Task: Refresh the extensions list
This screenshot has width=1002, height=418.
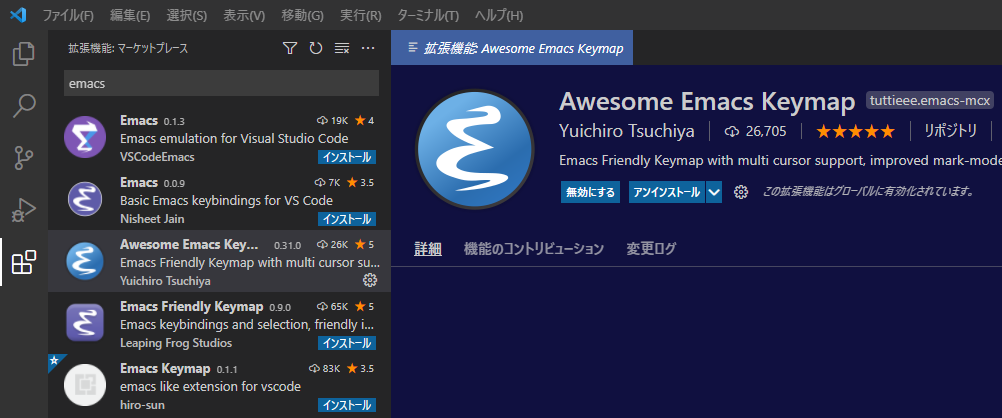Action: [x=316, y=48]
